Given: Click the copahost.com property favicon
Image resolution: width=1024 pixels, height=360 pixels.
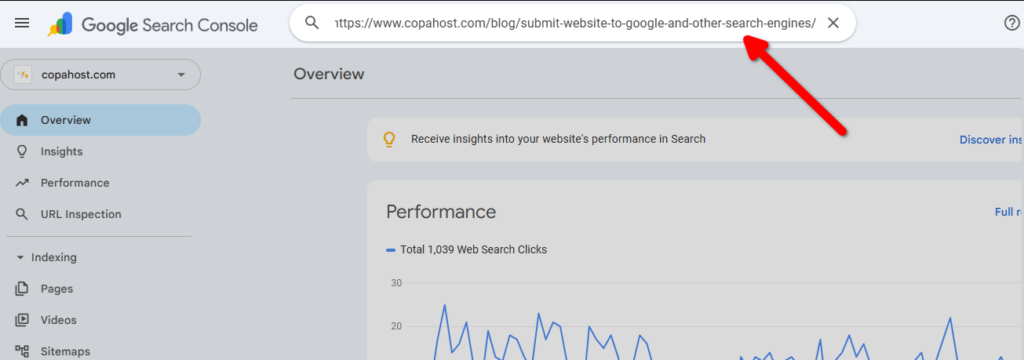Looking at the screenshot, I should tap(23, 75).
